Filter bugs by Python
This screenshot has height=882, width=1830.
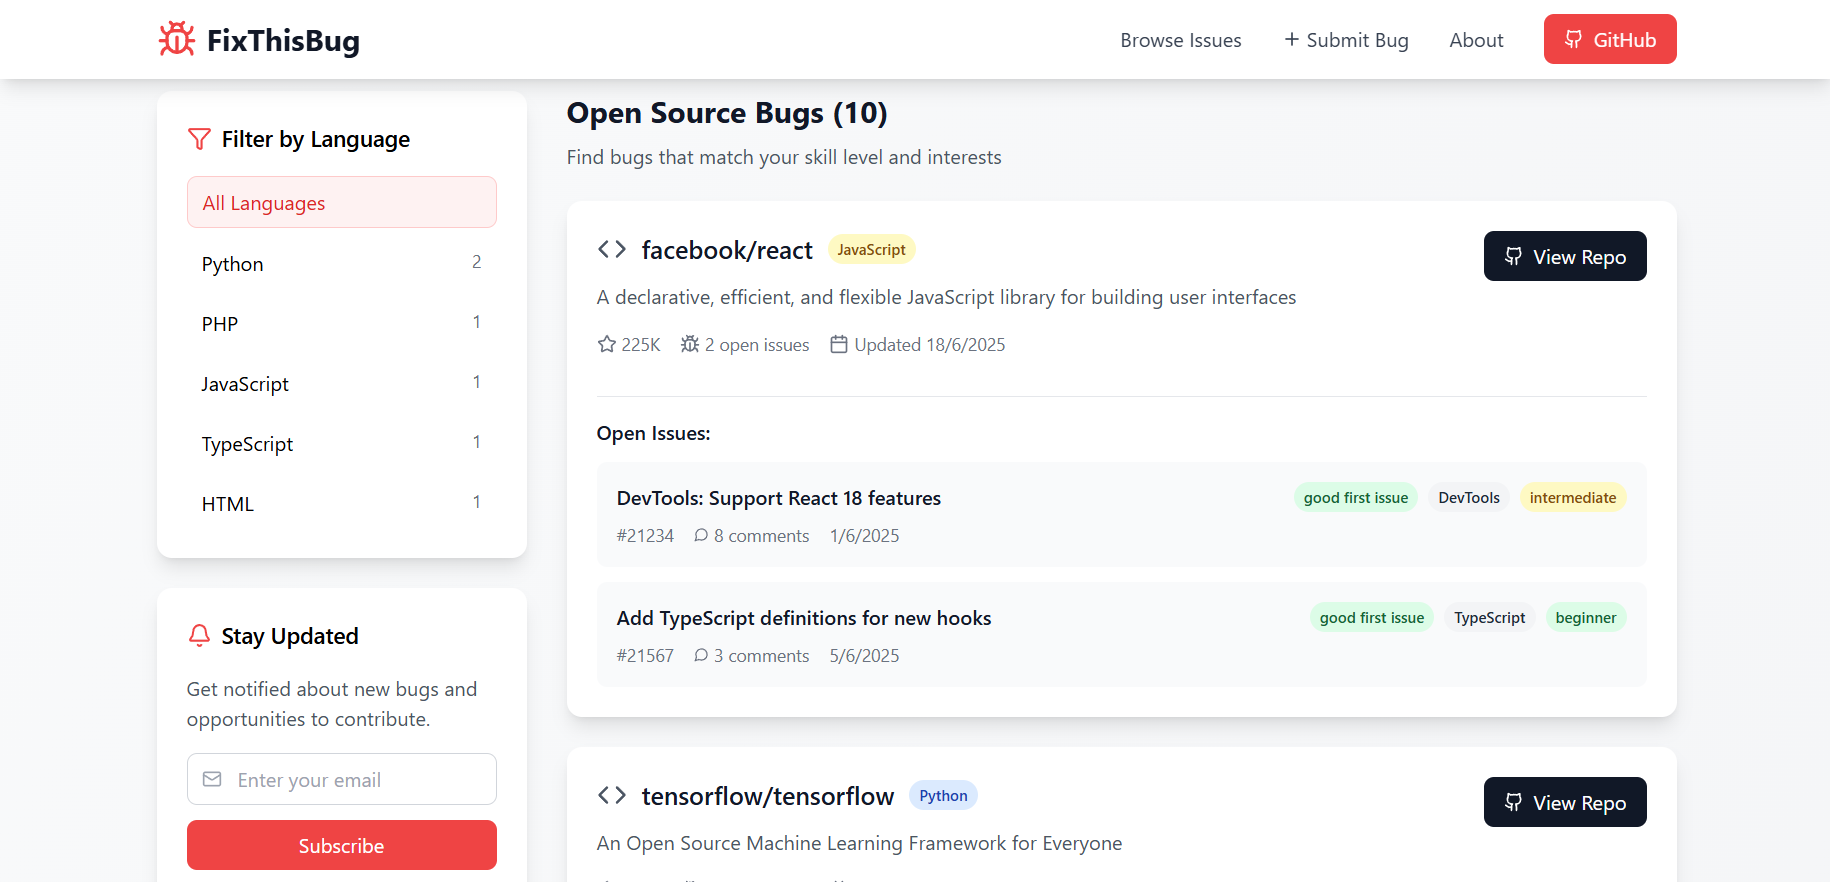342,263
